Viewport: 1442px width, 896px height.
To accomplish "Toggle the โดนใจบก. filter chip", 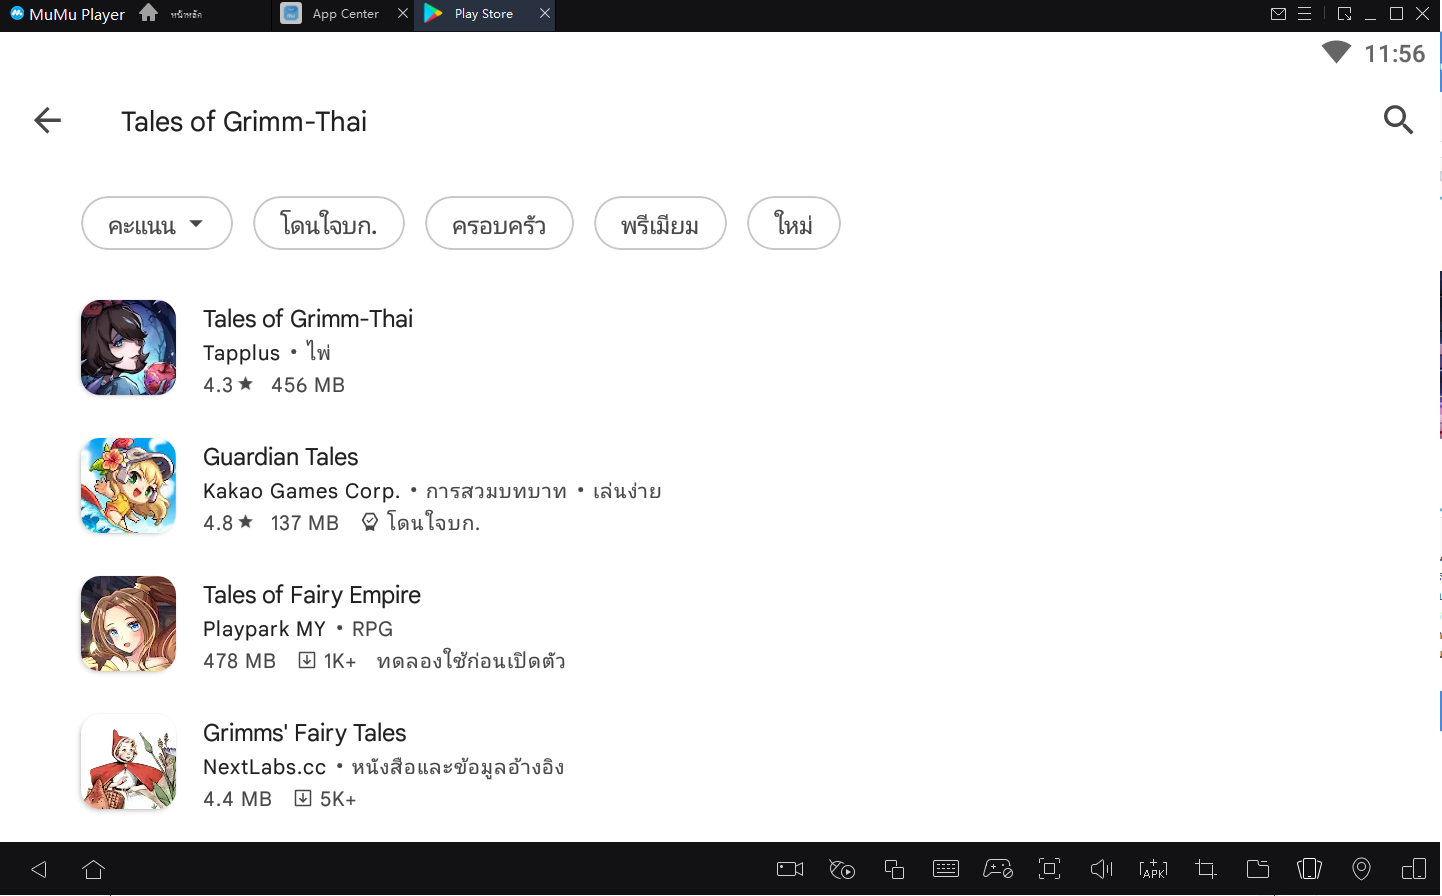I will (329, 224).
